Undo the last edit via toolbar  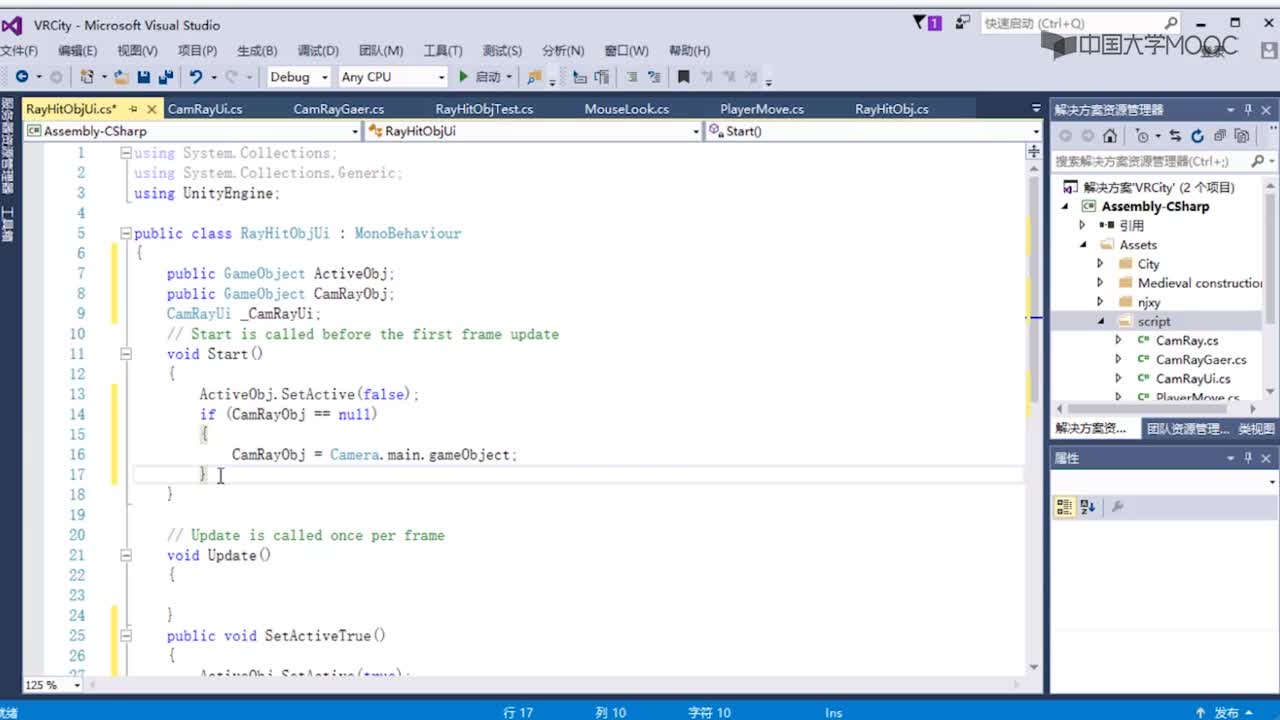(196, 77)
